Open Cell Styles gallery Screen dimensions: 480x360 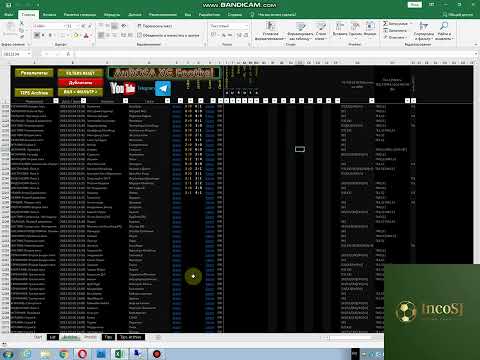320,31
